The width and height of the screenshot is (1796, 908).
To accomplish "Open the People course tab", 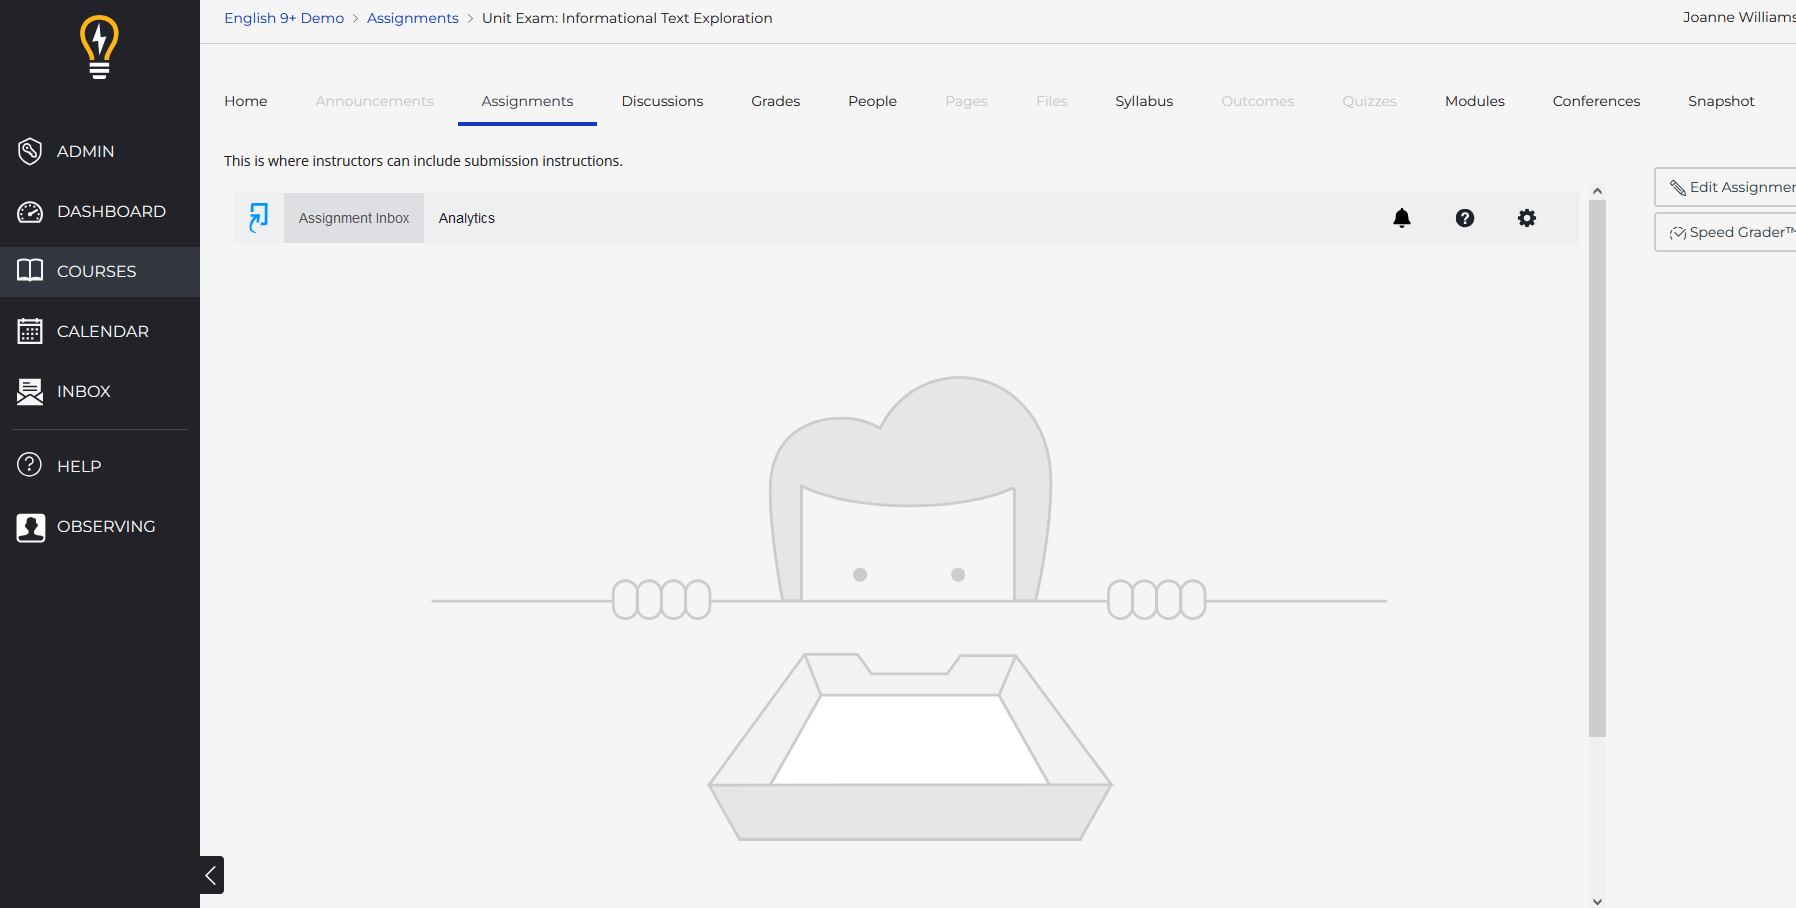I will click(x=872, y=101).
